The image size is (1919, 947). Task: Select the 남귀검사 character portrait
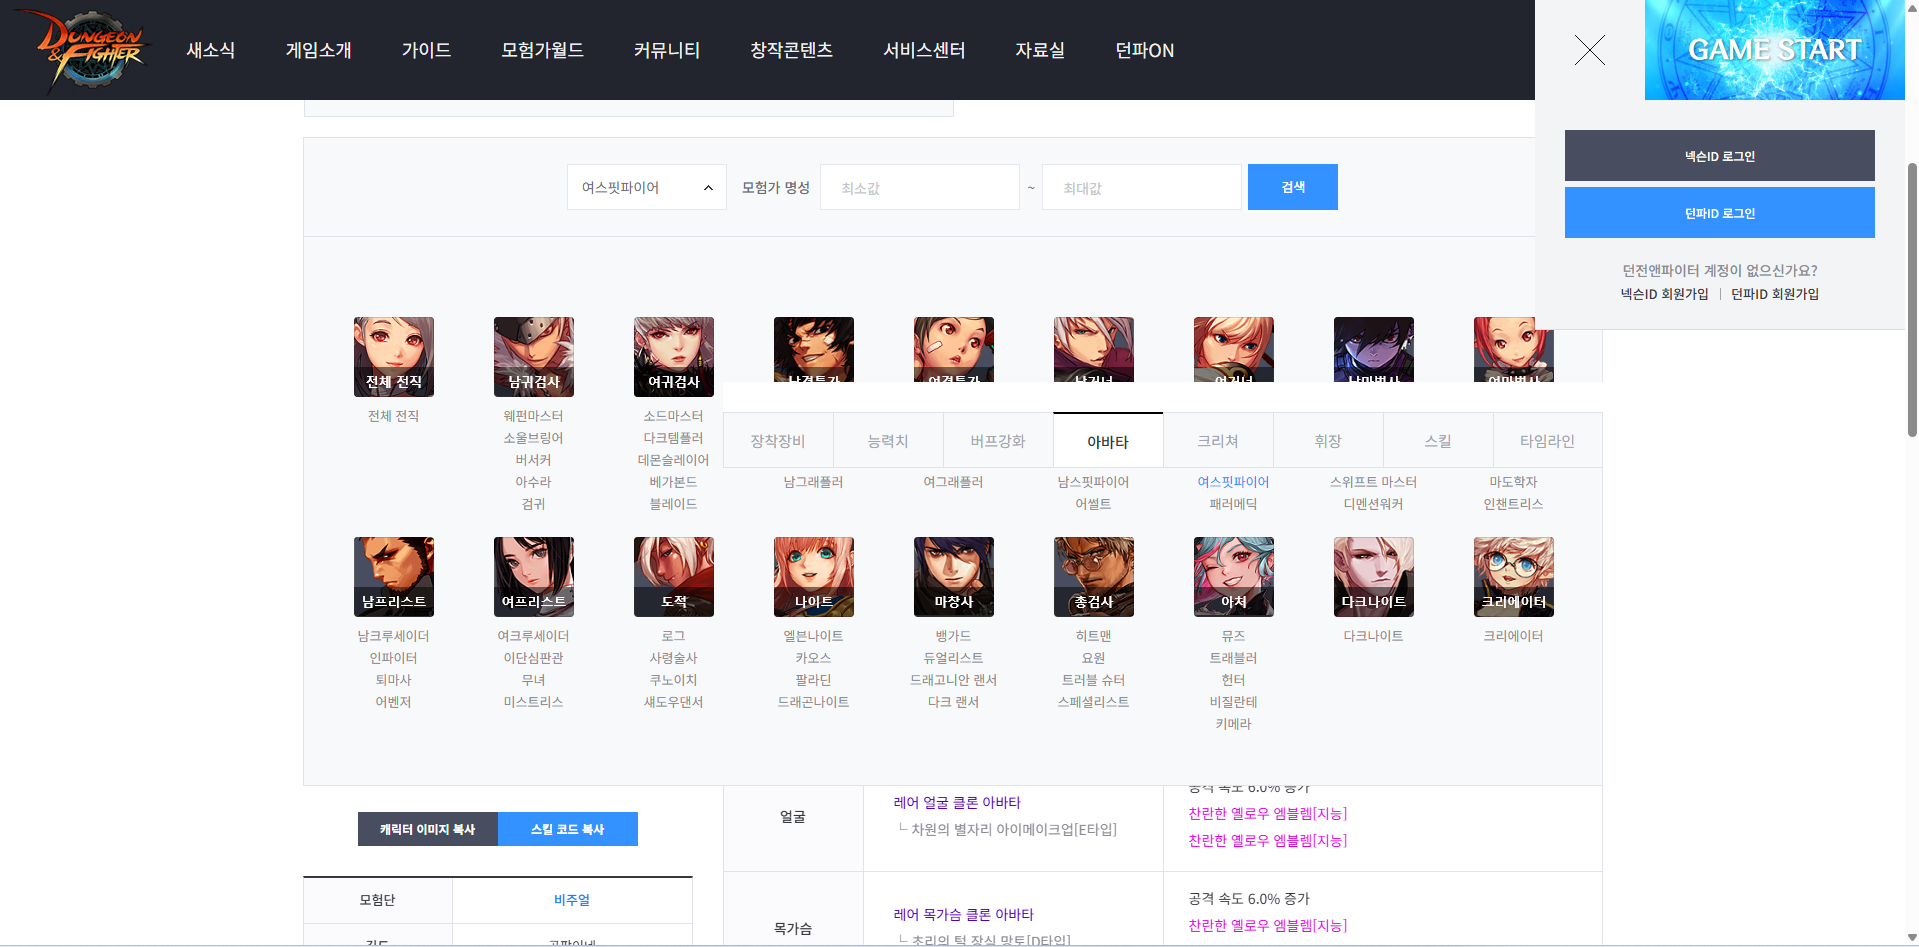pyautogui.click(x=533, y=356)
